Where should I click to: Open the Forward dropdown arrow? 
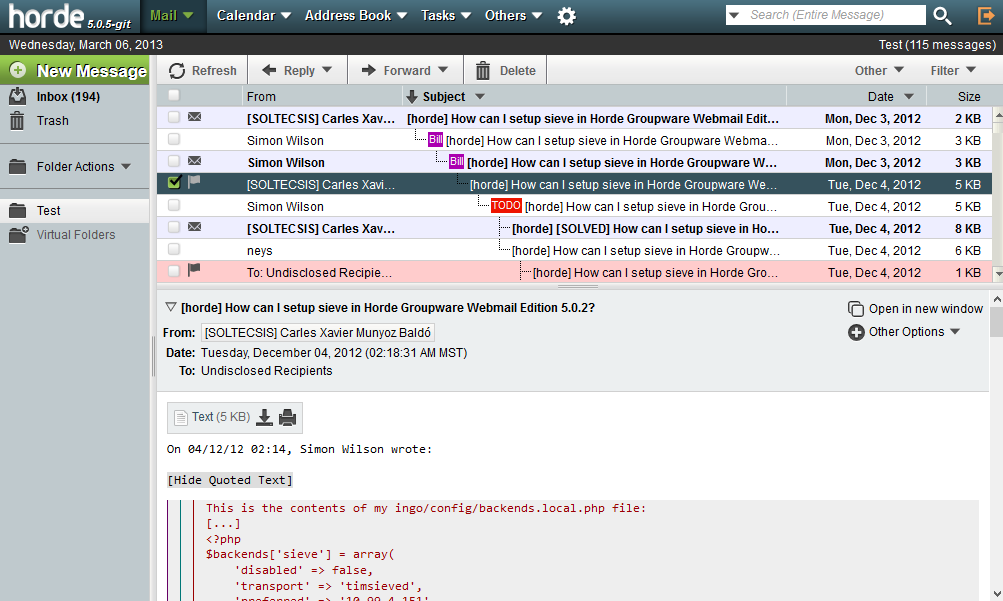click(443, 70)
